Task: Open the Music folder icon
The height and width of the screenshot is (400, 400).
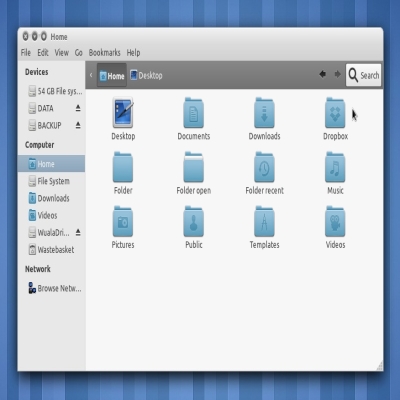Action: [x=335, y=167]
